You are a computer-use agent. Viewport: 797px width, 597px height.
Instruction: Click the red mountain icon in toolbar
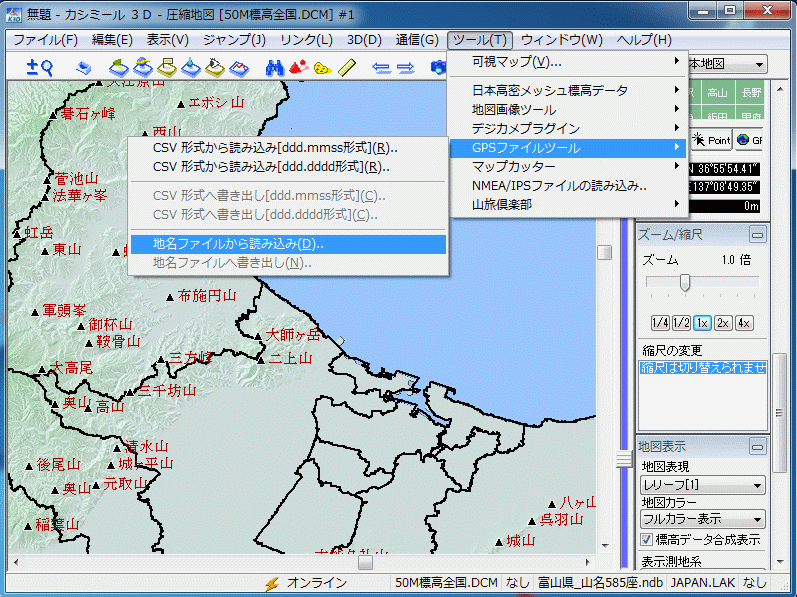pyautogui.click(x=298, y=67)
